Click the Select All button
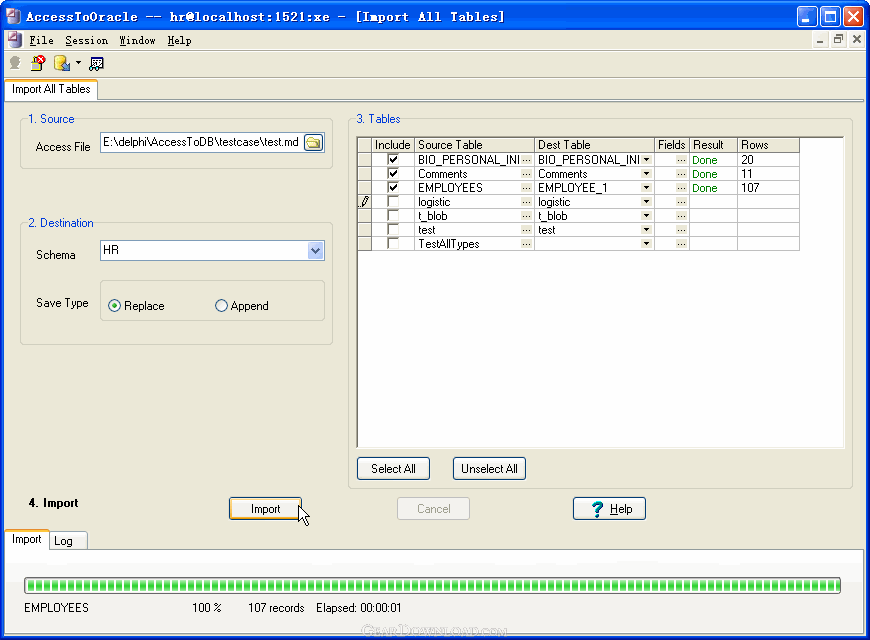This screenshot has width=870, height=640. click(393, 468)
